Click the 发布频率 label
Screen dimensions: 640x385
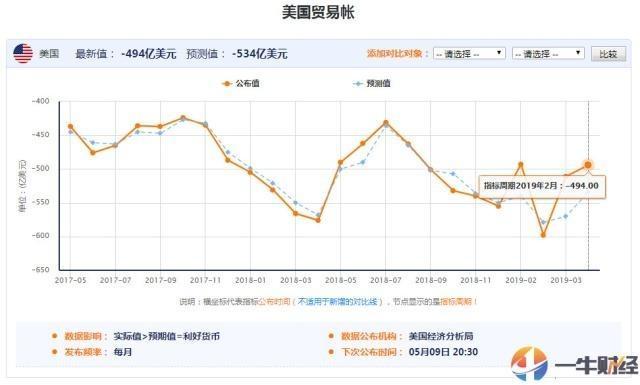coord(86,352)
